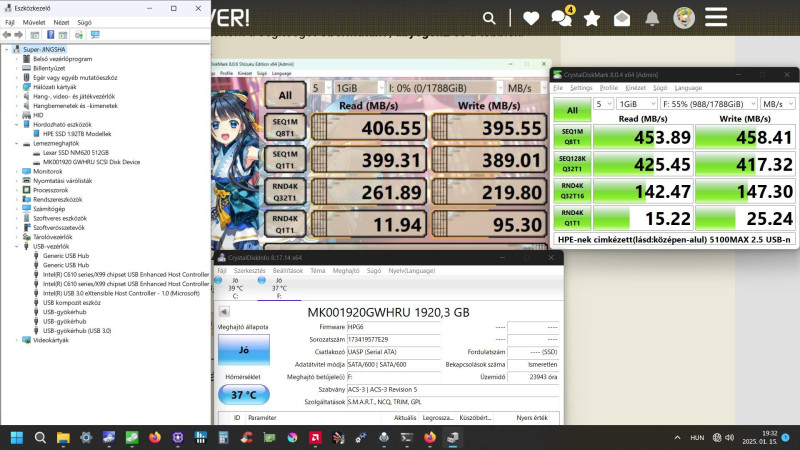The height and width of the screenshot is (450, 800).
Task: Open the envelope mail icon in site header
Action: pos(621,18)
